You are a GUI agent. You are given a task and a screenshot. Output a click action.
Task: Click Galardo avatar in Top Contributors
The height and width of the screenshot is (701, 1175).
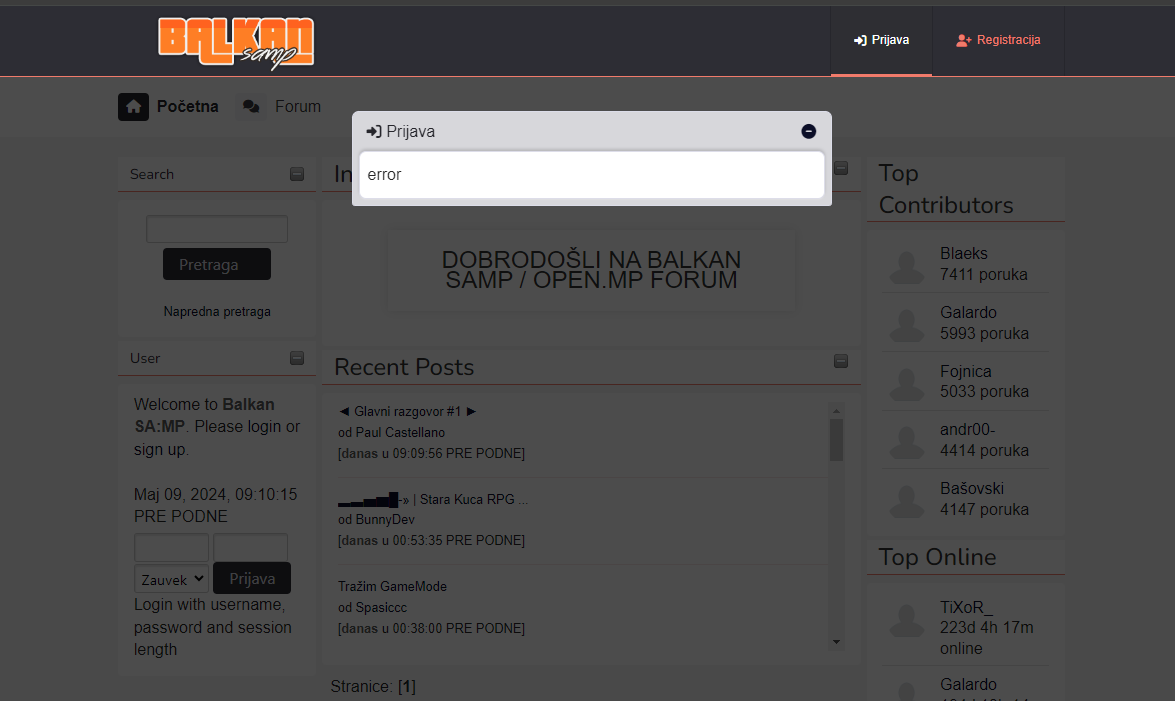tap(907, 325)
